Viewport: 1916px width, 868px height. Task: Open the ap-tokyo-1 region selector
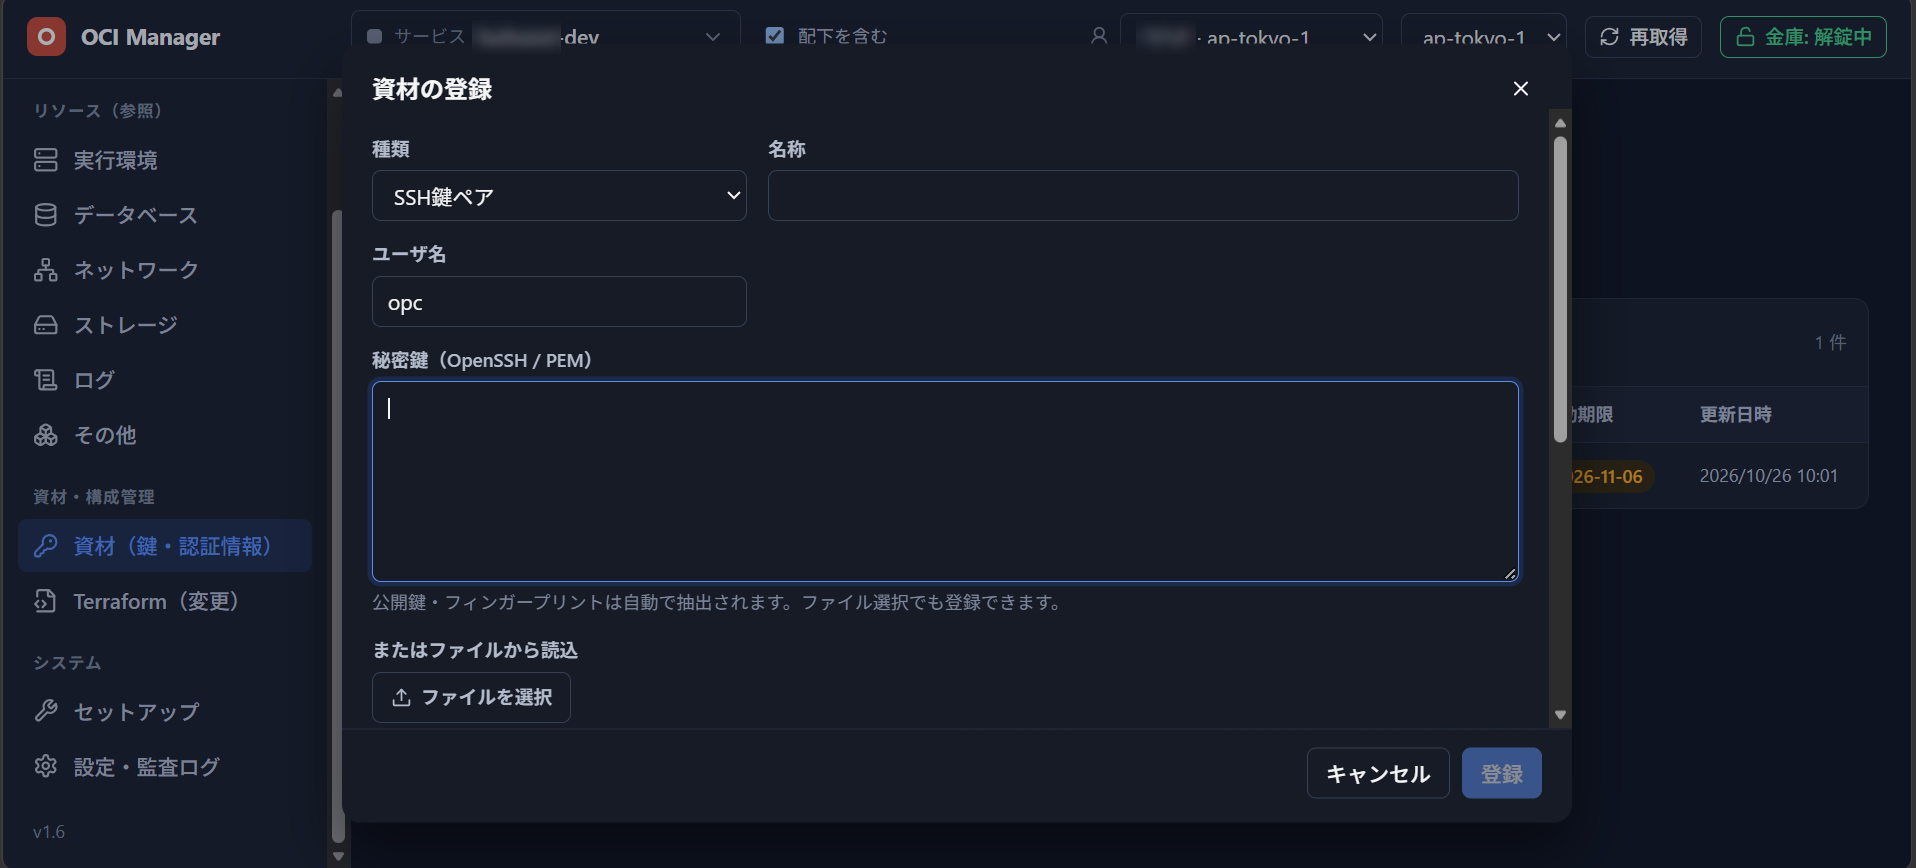1484,37
